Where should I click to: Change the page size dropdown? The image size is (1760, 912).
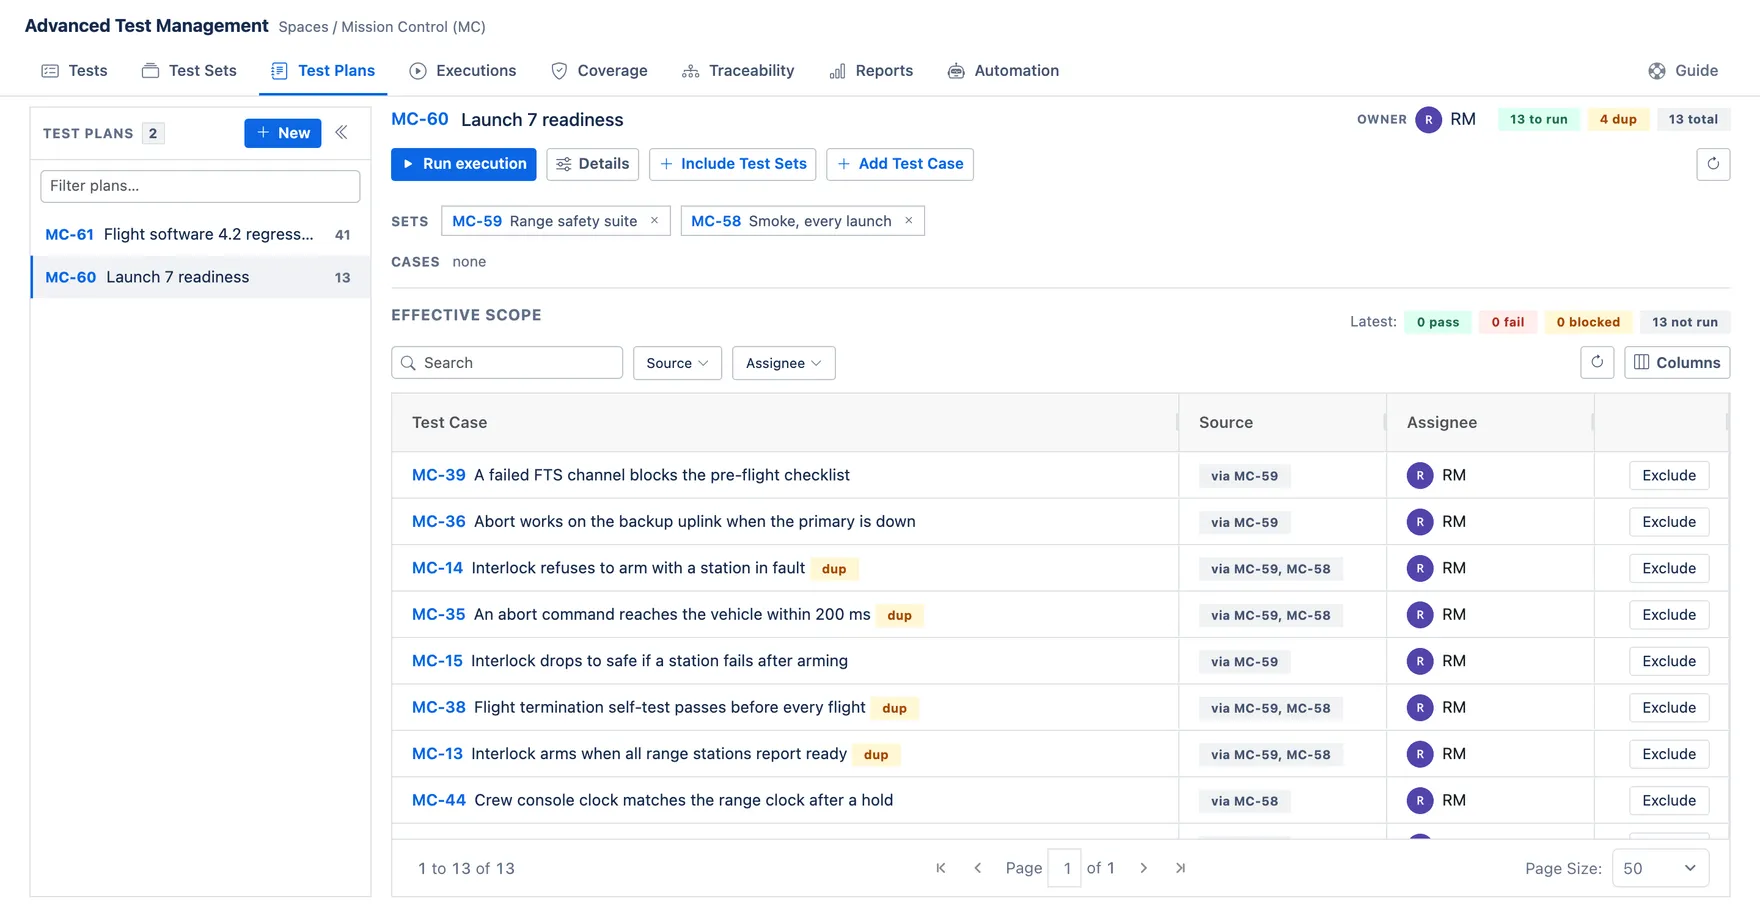pos(1660,868)
